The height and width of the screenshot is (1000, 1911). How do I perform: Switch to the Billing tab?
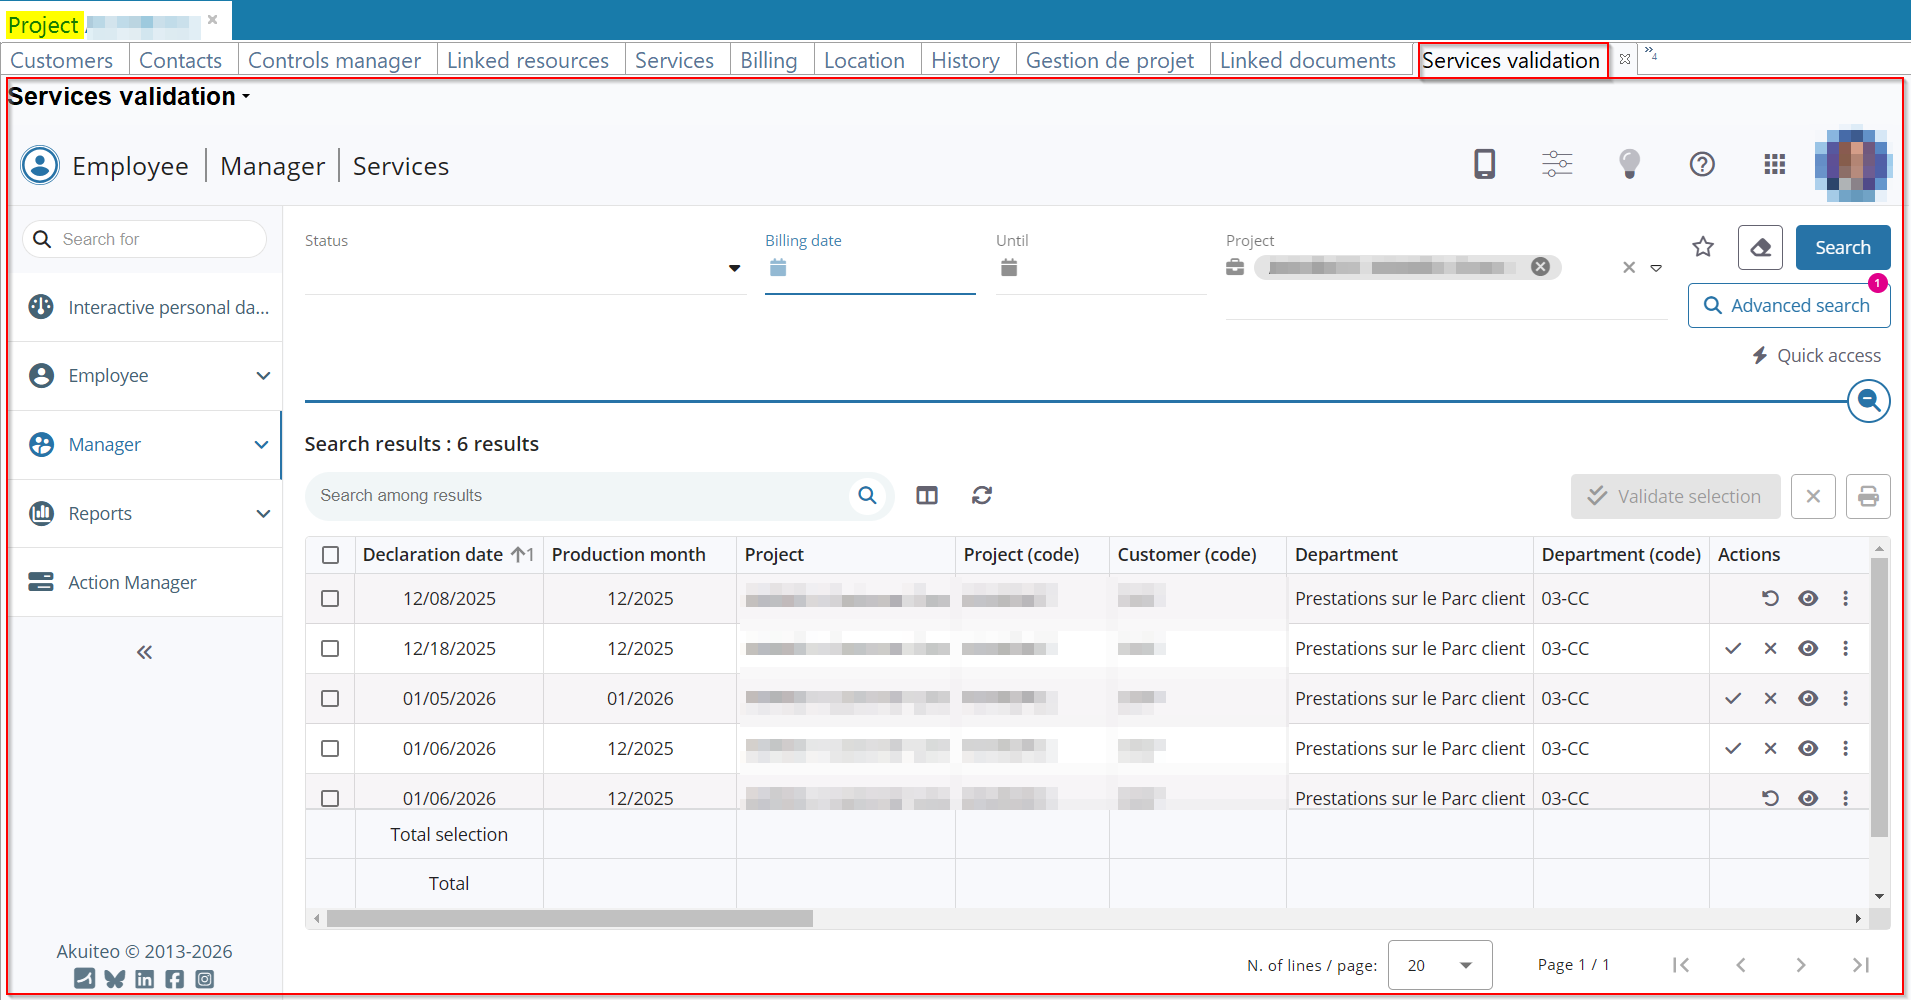[768, 61]
